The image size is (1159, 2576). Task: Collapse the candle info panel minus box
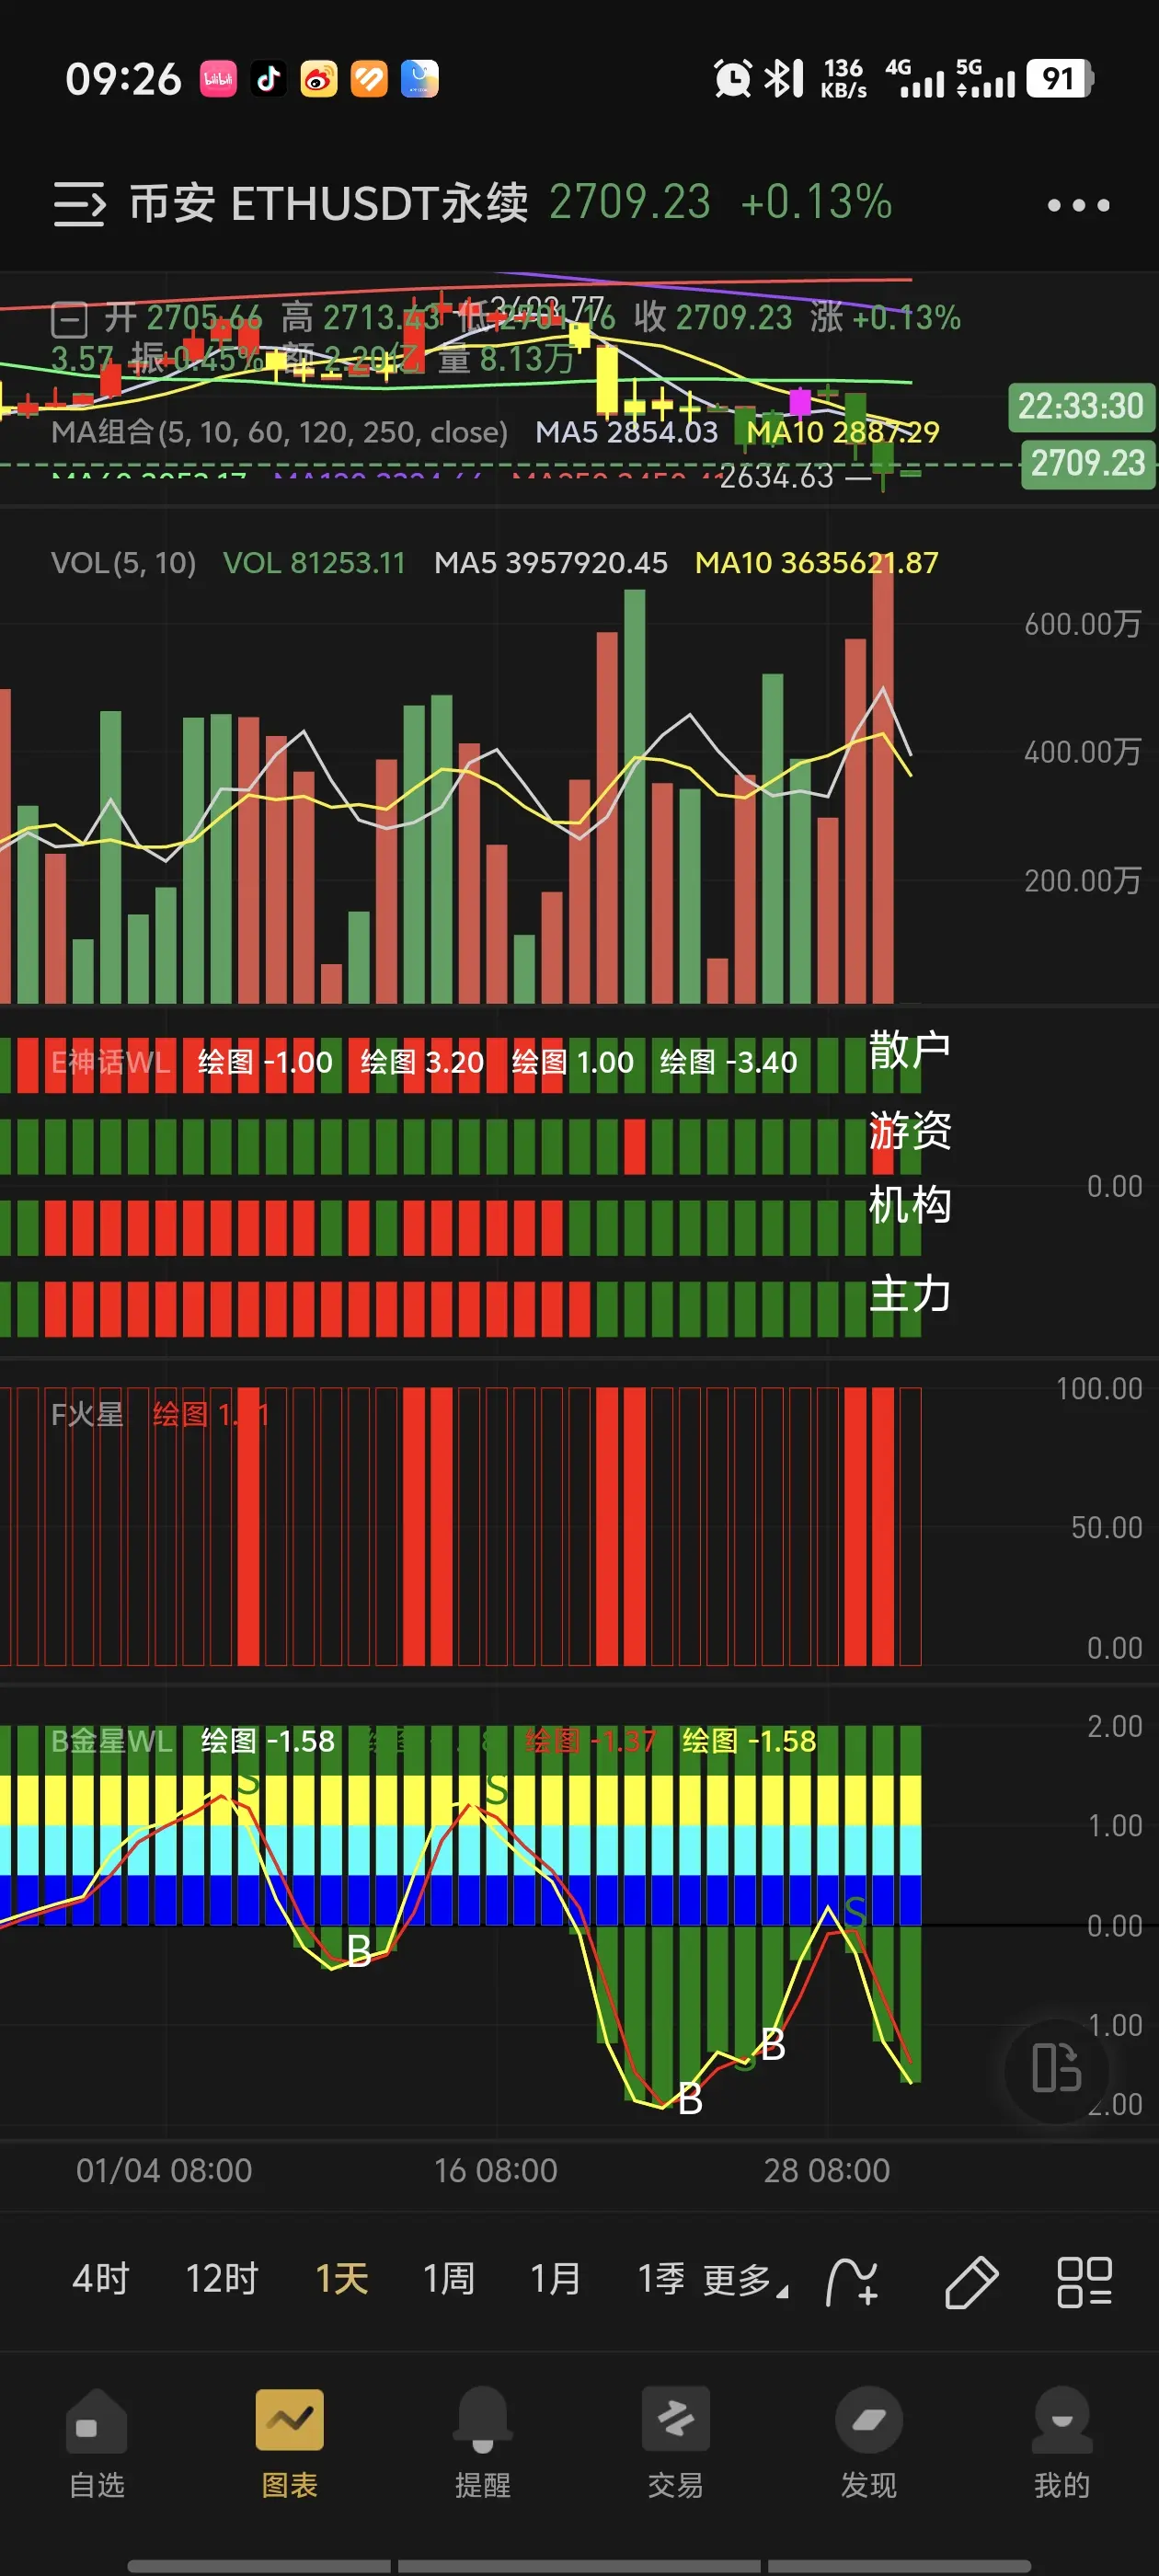69,321
